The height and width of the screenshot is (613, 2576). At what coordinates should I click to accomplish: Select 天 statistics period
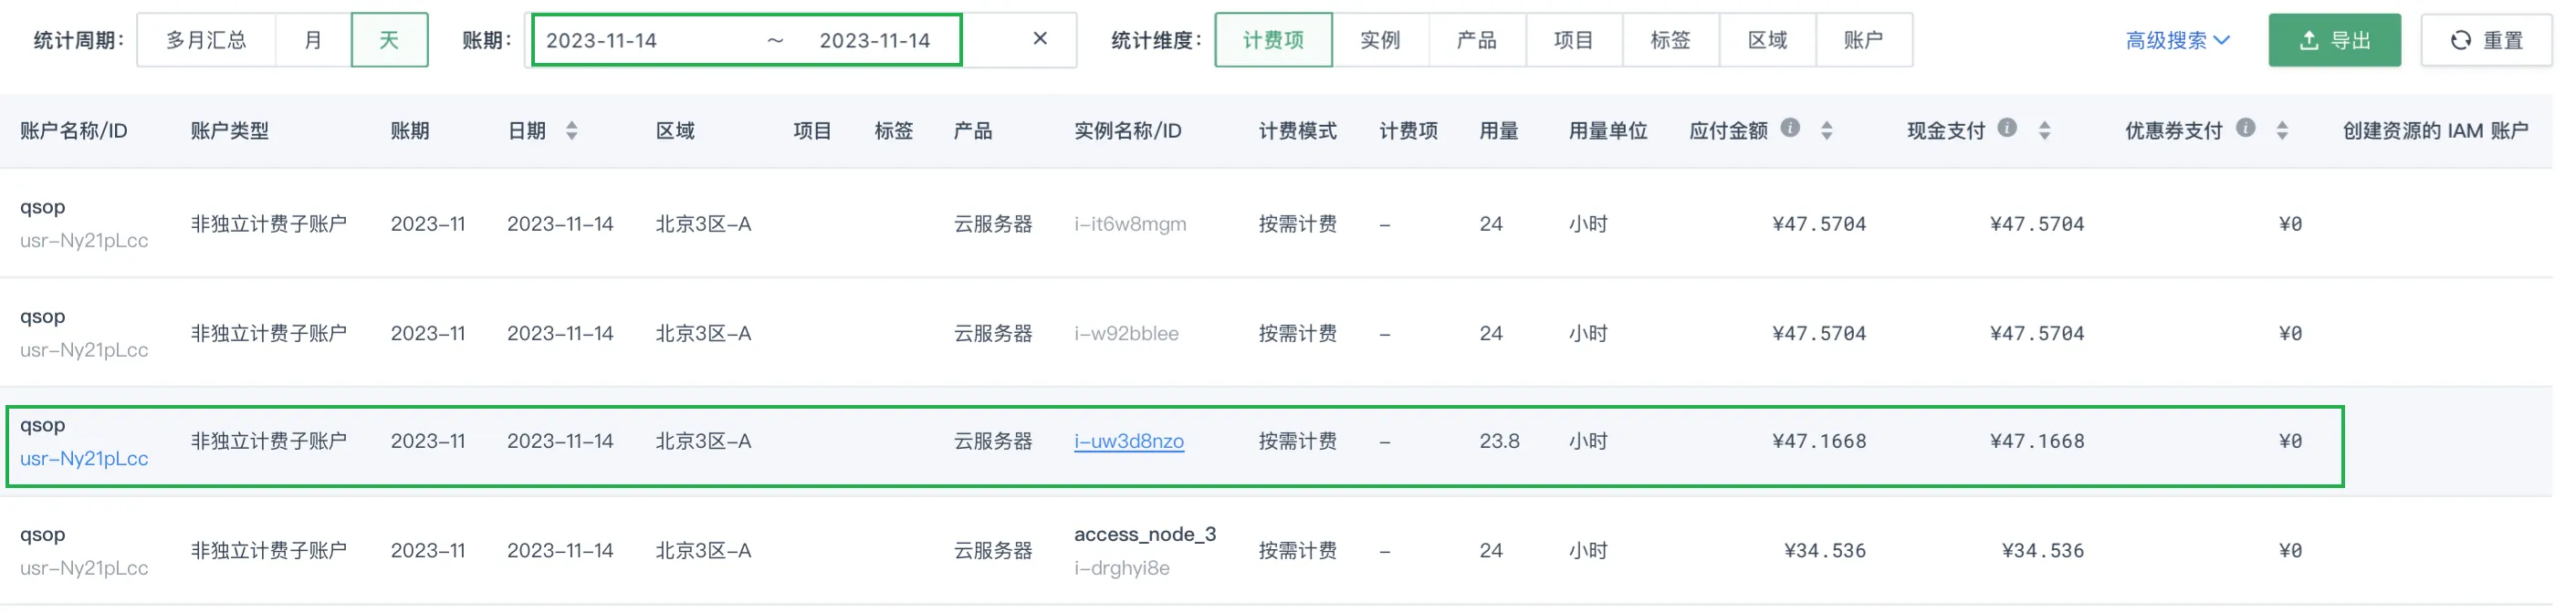click(389, 41)
